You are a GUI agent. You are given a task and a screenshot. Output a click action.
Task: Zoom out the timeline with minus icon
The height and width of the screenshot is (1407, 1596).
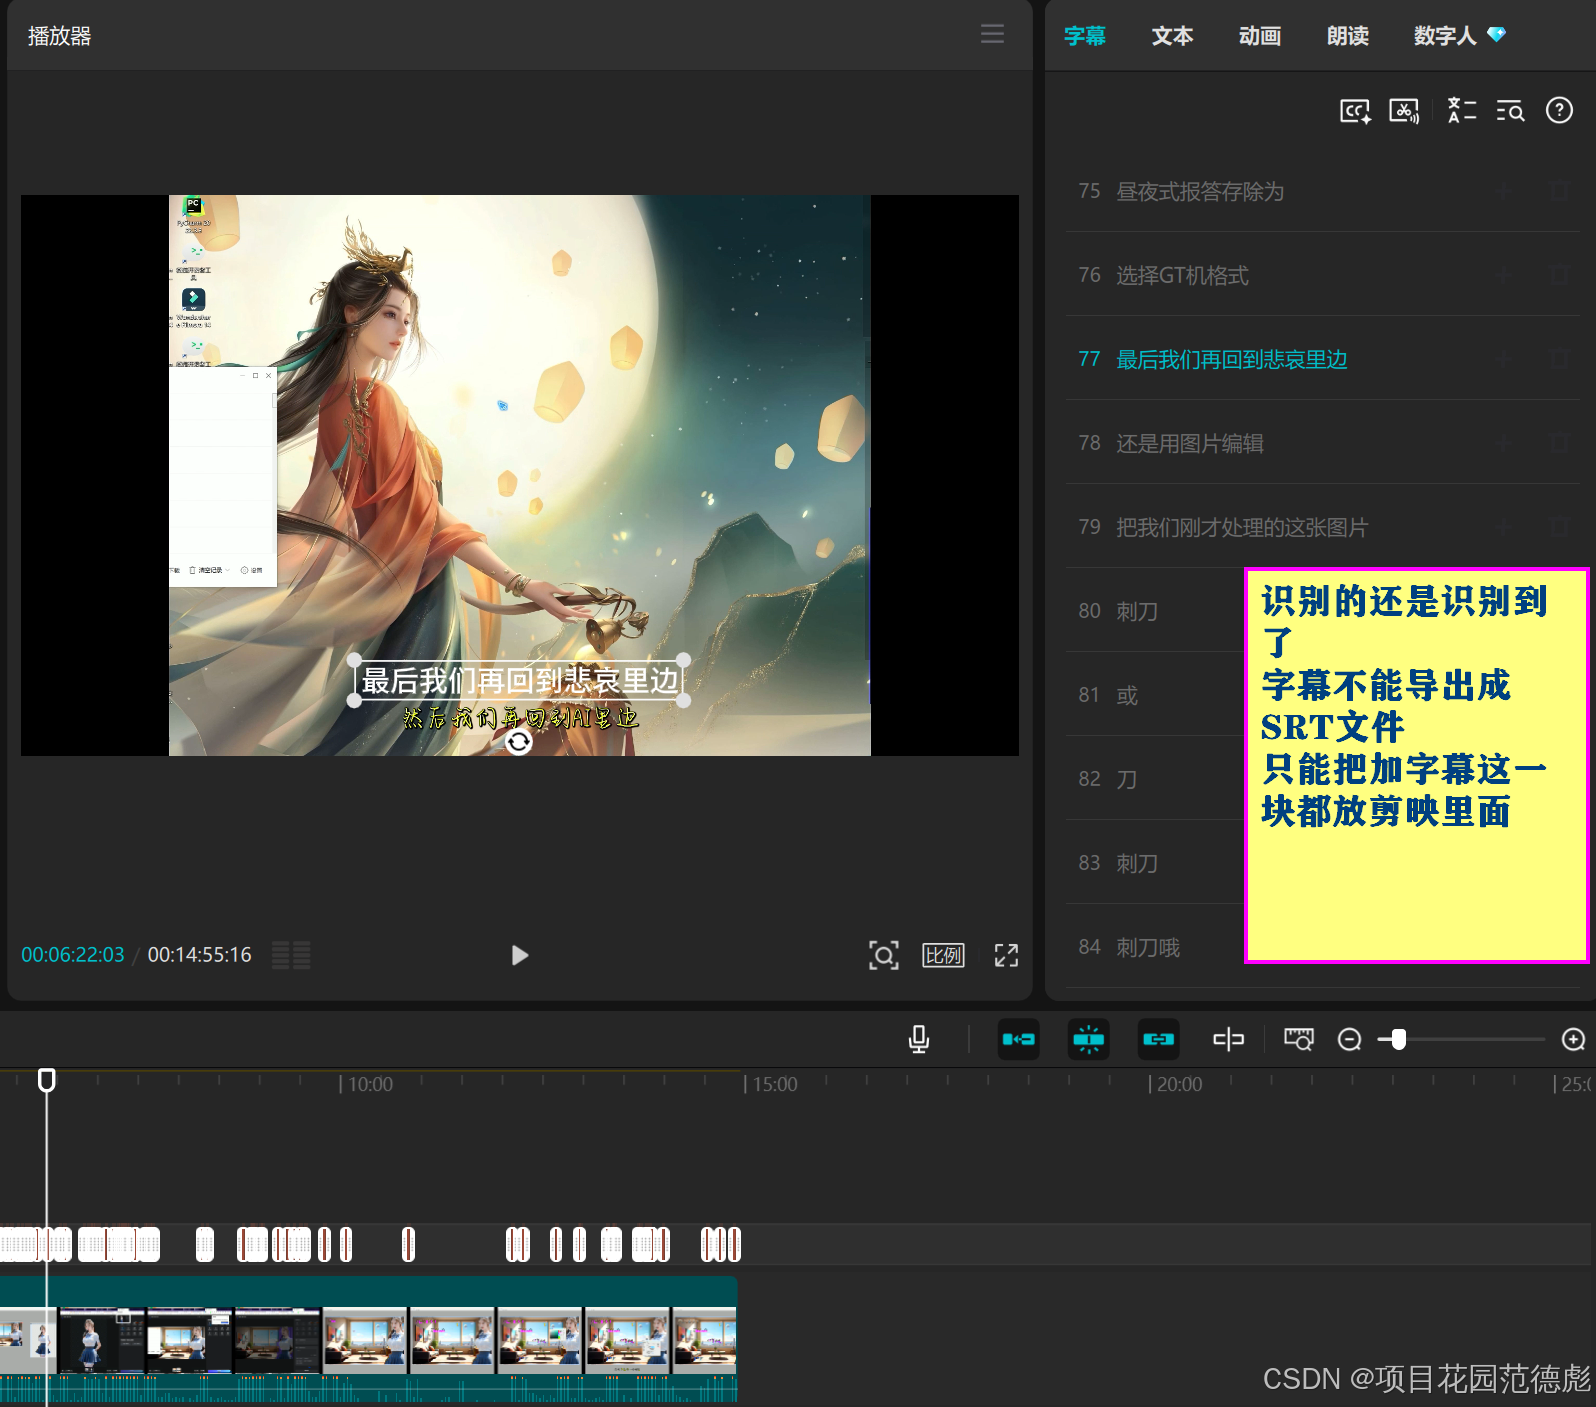click(x=1349, y=1040)
